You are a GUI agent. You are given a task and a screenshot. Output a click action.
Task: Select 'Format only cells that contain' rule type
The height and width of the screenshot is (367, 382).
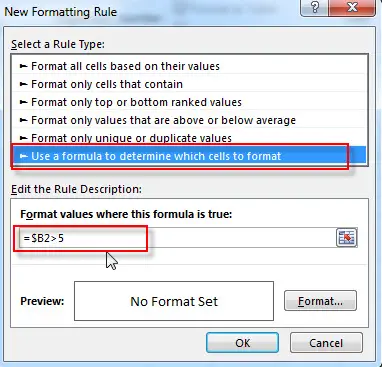point(189,84)
